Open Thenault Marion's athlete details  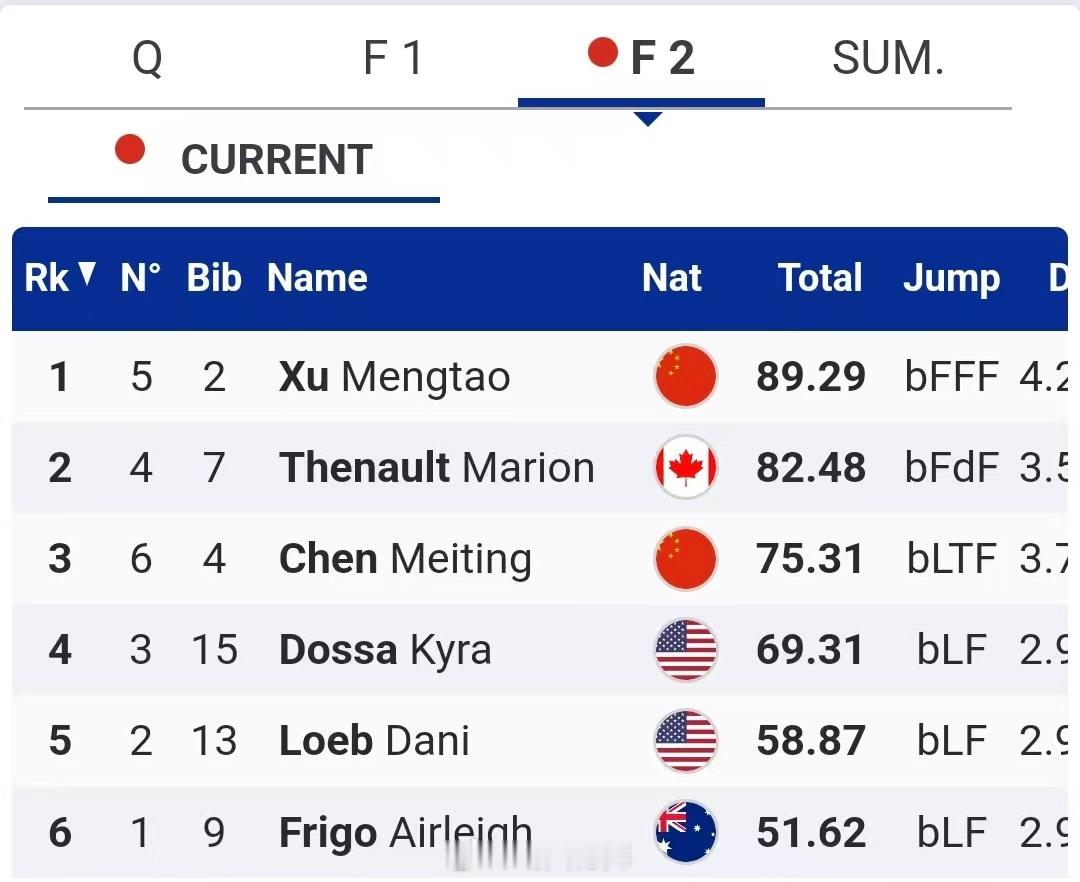coord(437,467)
